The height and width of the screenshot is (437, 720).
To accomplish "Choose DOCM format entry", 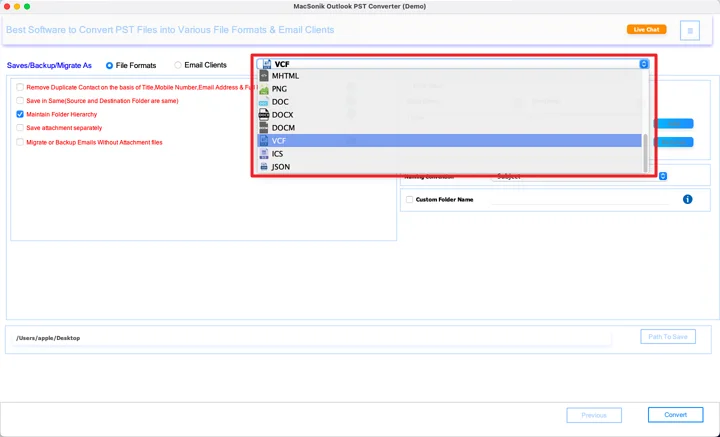I will click(450, 128).
